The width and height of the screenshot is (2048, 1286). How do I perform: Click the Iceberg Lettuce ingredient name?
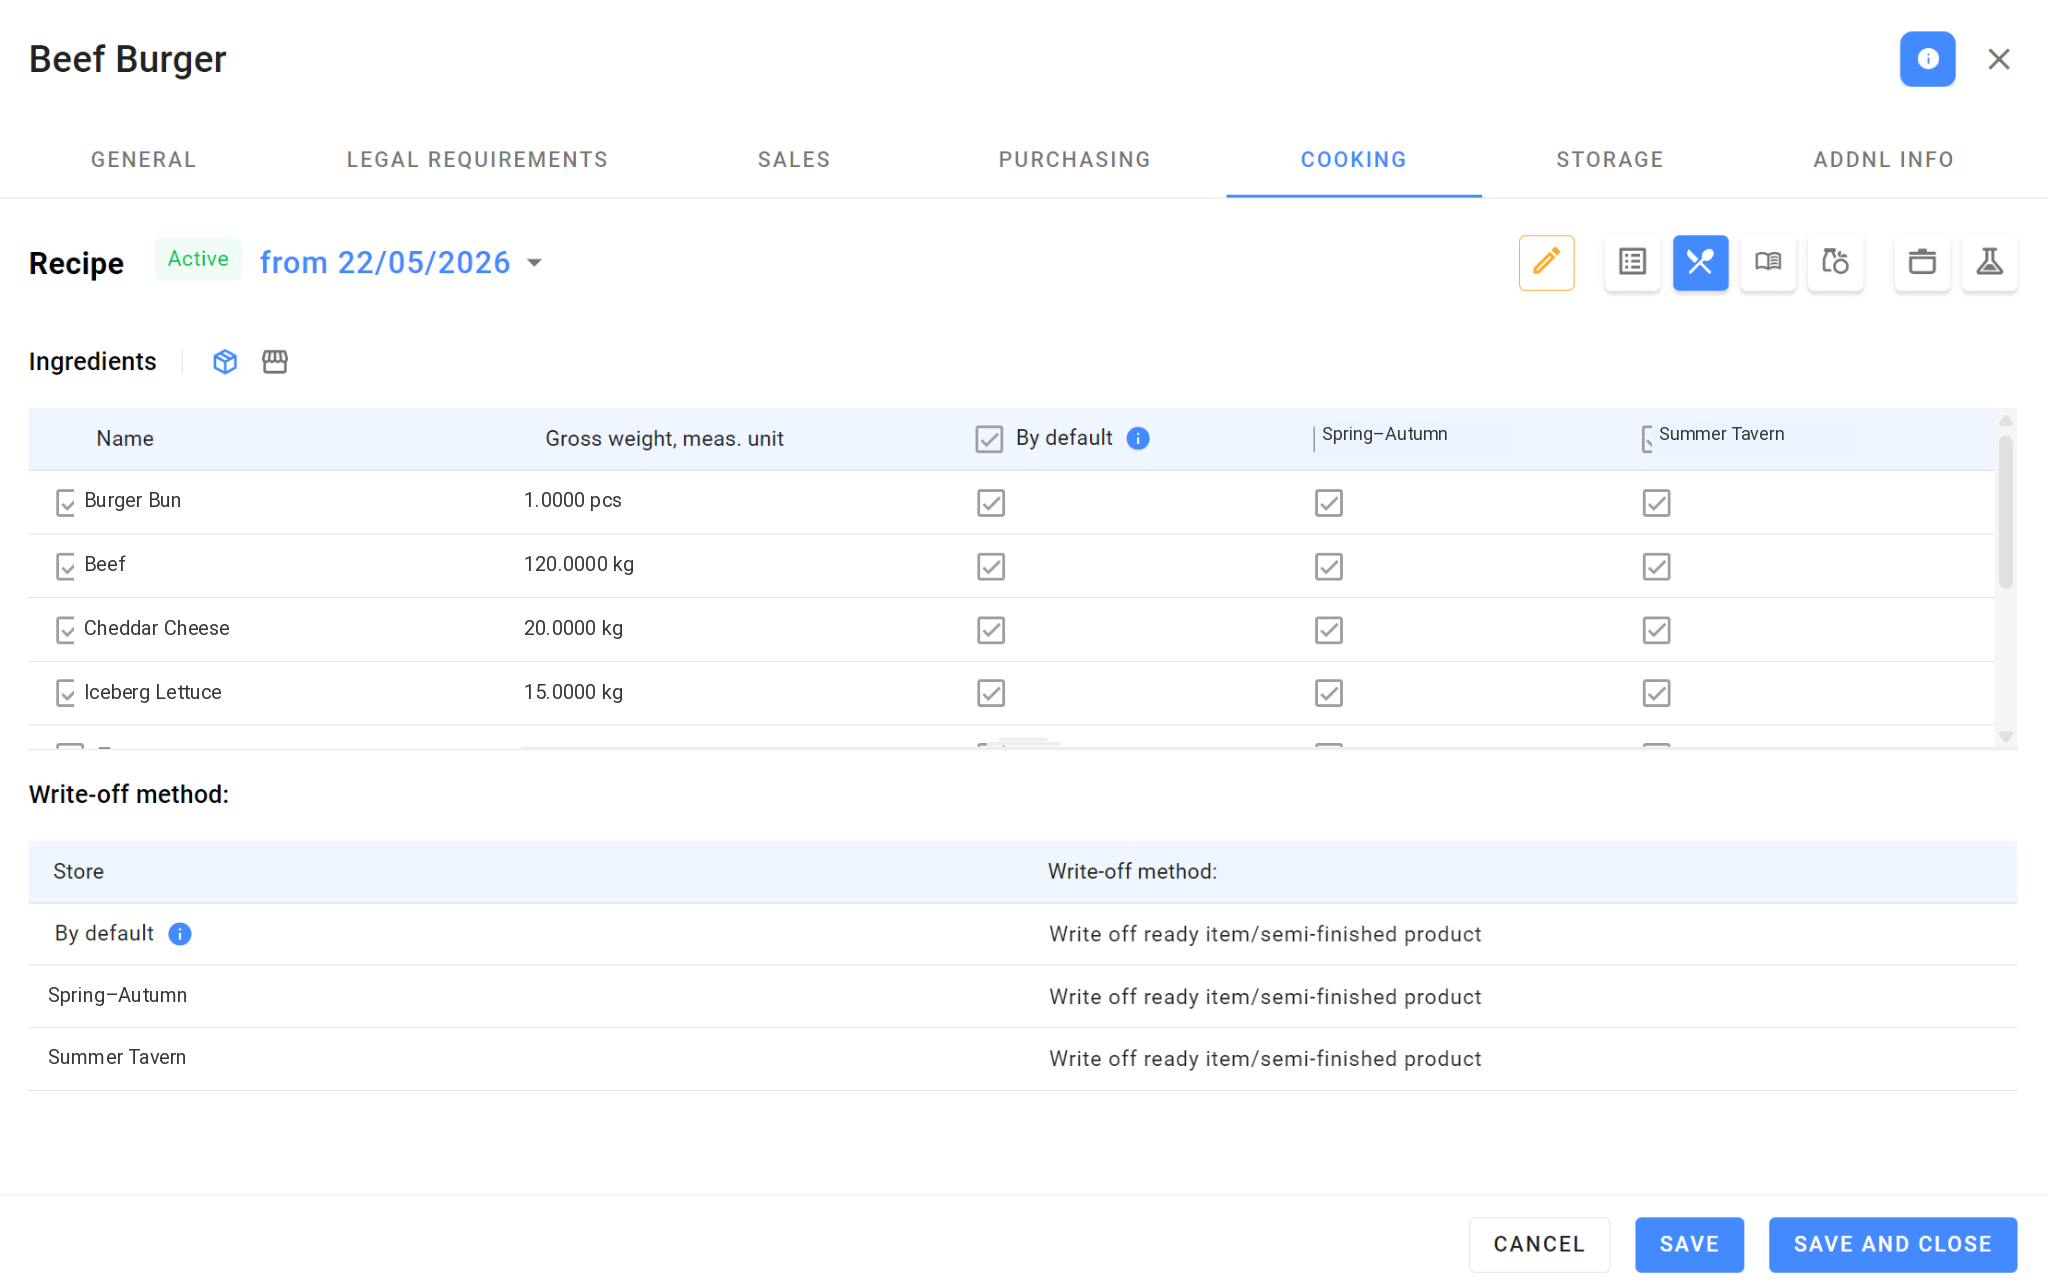[153, 692]
